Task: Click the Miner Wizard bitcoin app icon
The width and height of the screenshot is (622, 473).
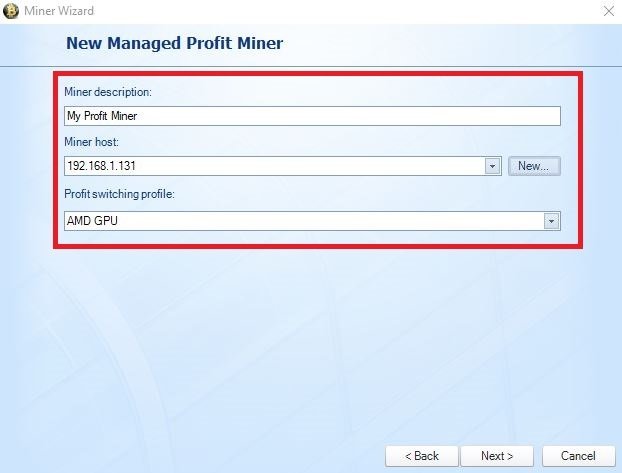Action: pyautogui.click(x=11, y=11)
